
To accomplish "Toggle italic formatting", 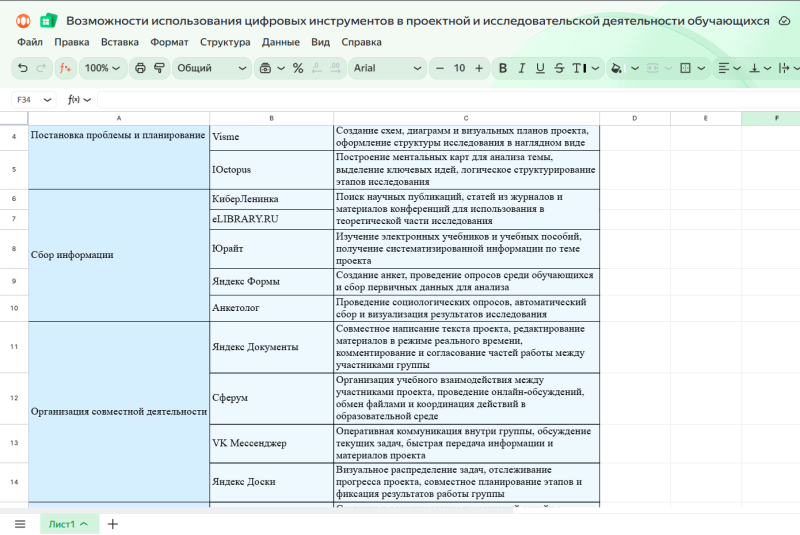I will click(x=521, y=68).
